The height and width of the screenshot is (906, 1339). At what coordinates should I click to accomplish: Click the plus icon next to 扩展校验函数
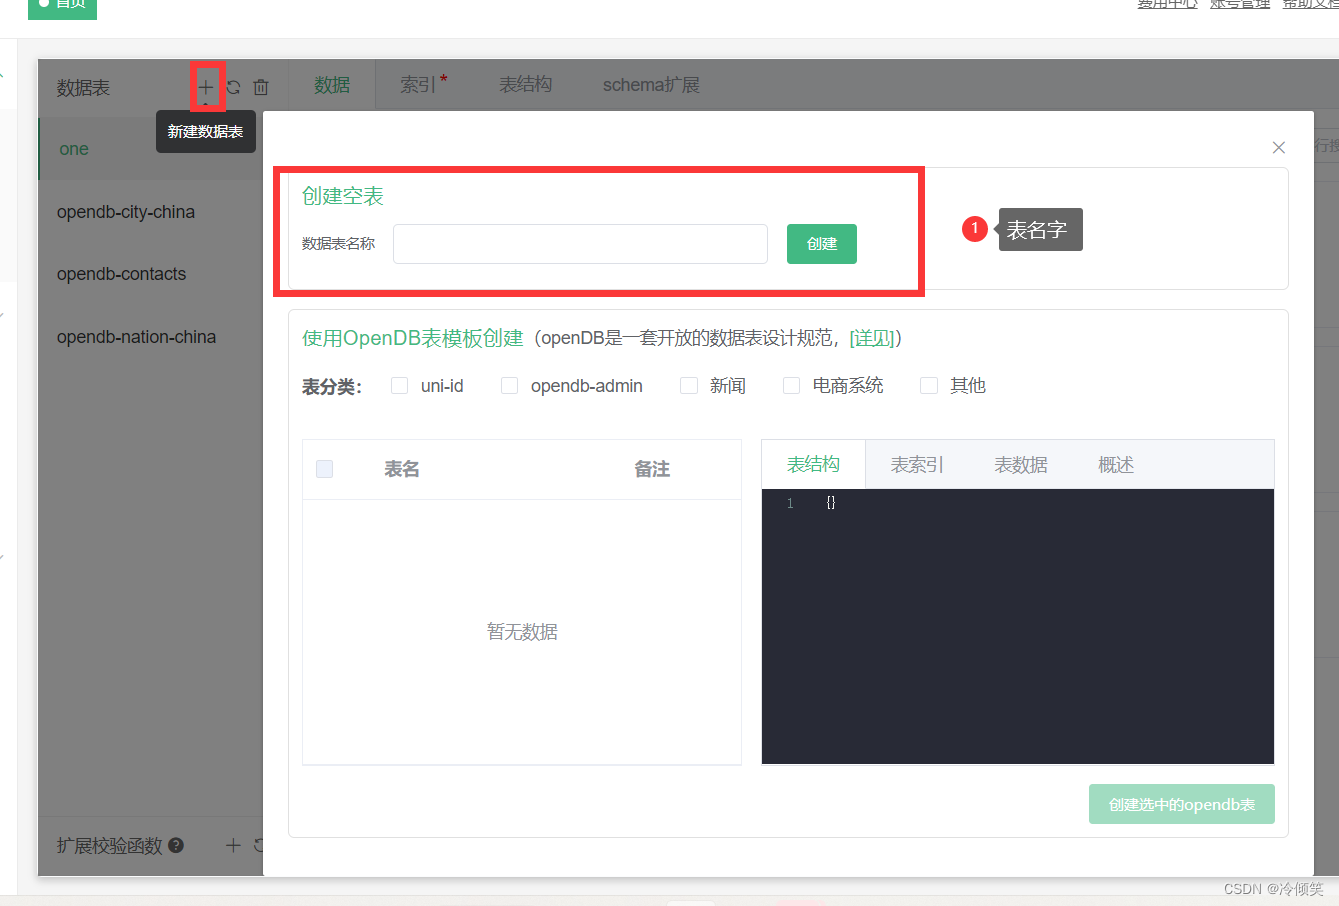click(x=233, y=845)
